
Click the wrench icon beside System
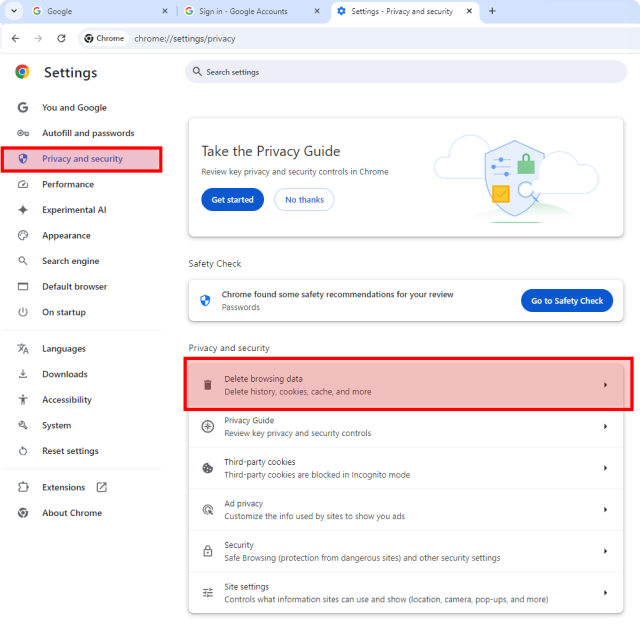tap(23, 425)
